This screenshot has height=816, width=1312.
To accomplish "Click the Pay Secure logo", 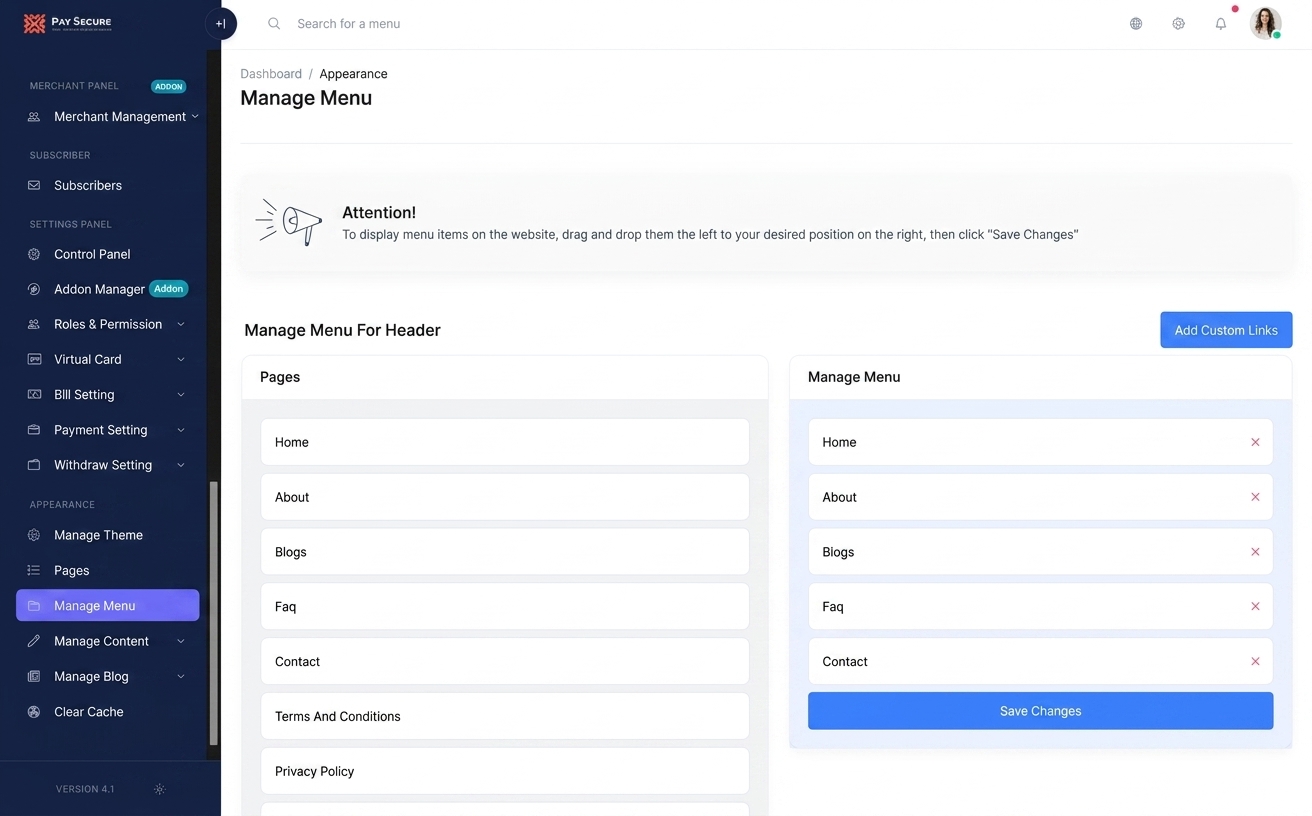I will 68,23.
